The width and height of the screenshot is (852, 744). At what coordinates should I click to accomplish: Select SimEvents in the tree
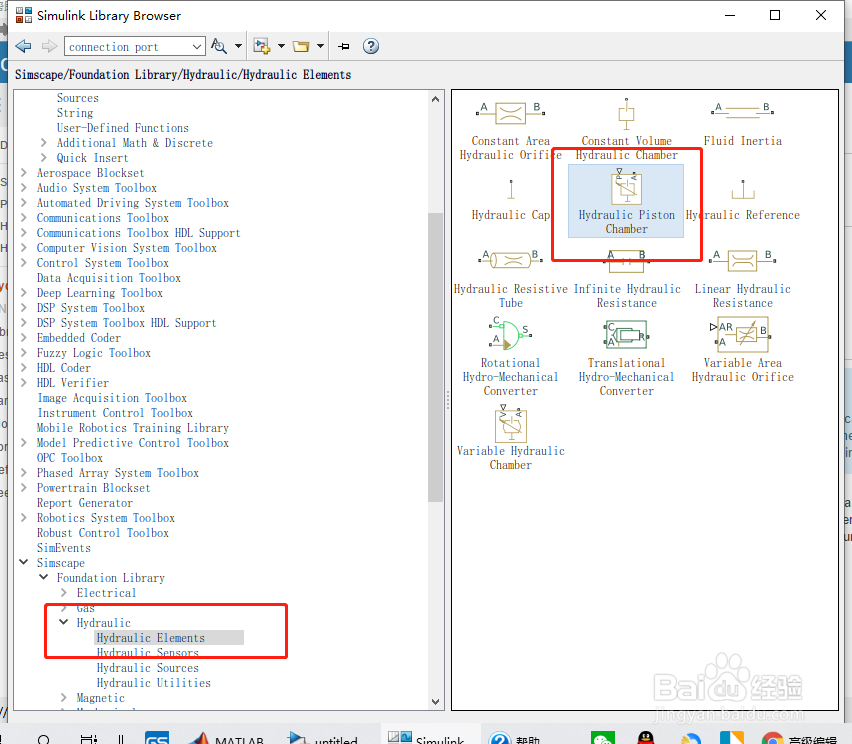(x=64, y=548)
